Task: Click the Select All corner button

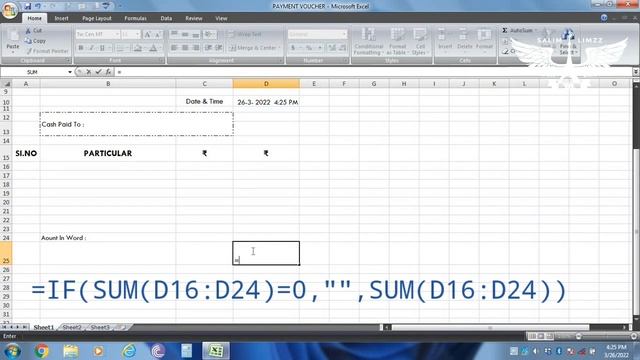Action: coord(6,84)
